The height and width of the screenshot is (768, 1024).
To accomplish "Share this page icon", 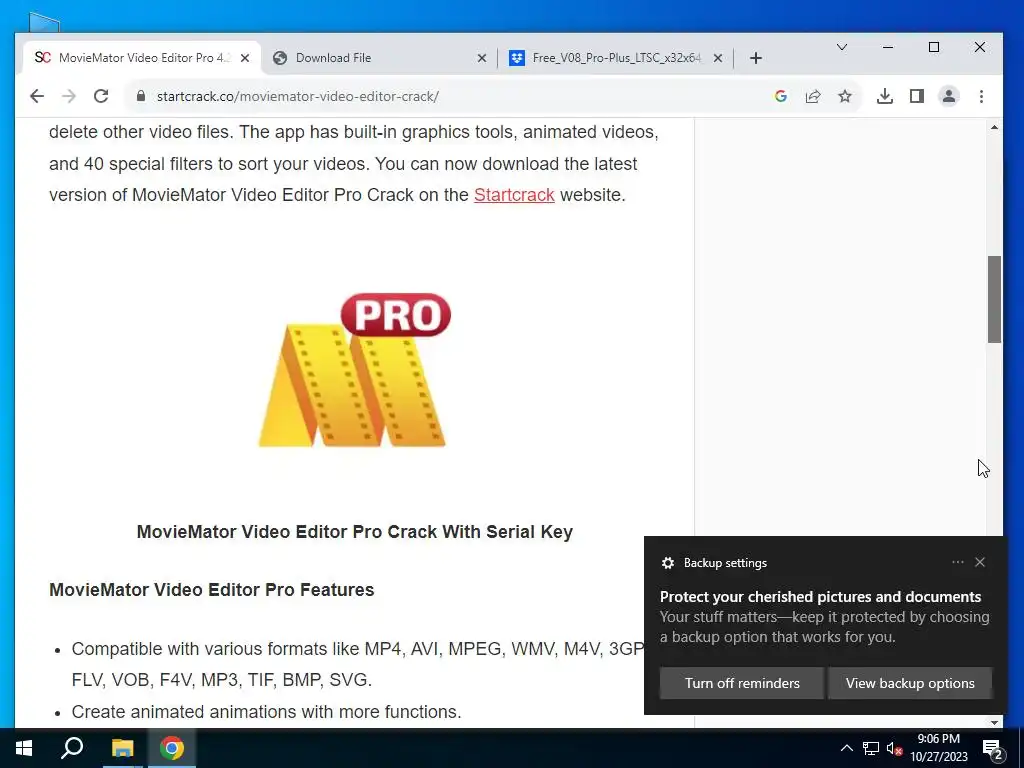I will pyautogui.click(x=812, y=97).
